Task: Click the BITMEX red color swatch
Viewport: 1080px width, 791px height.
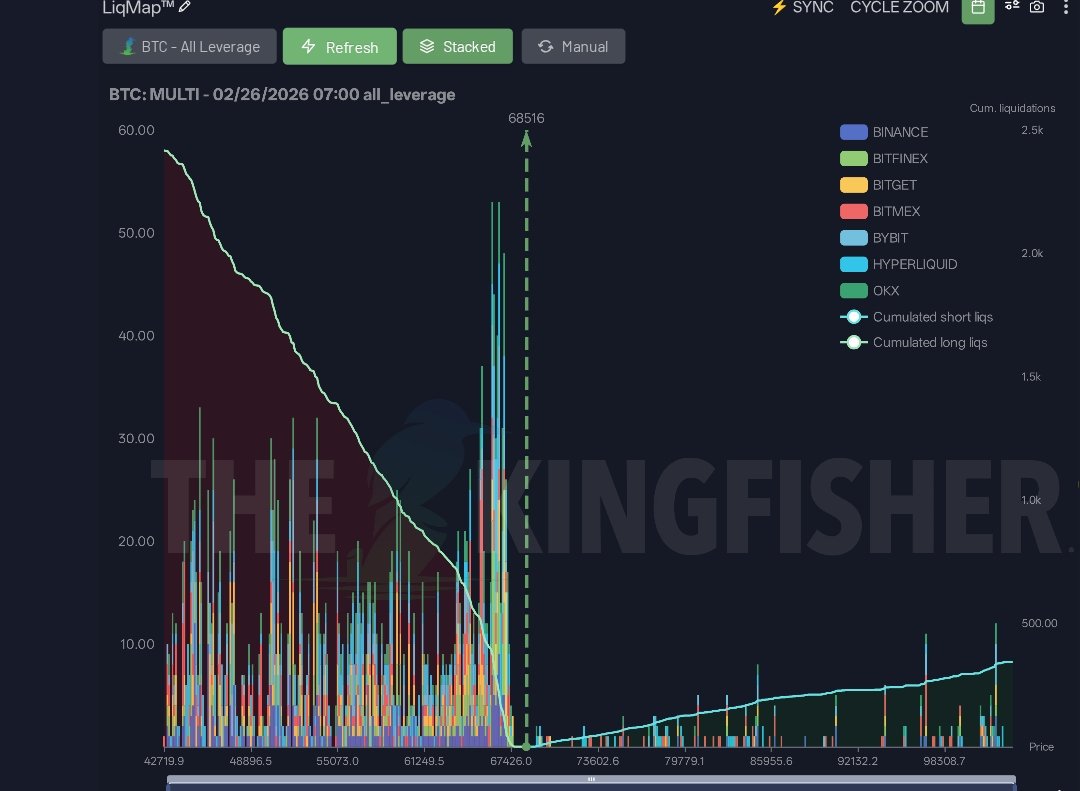Action: click(853, 211)
